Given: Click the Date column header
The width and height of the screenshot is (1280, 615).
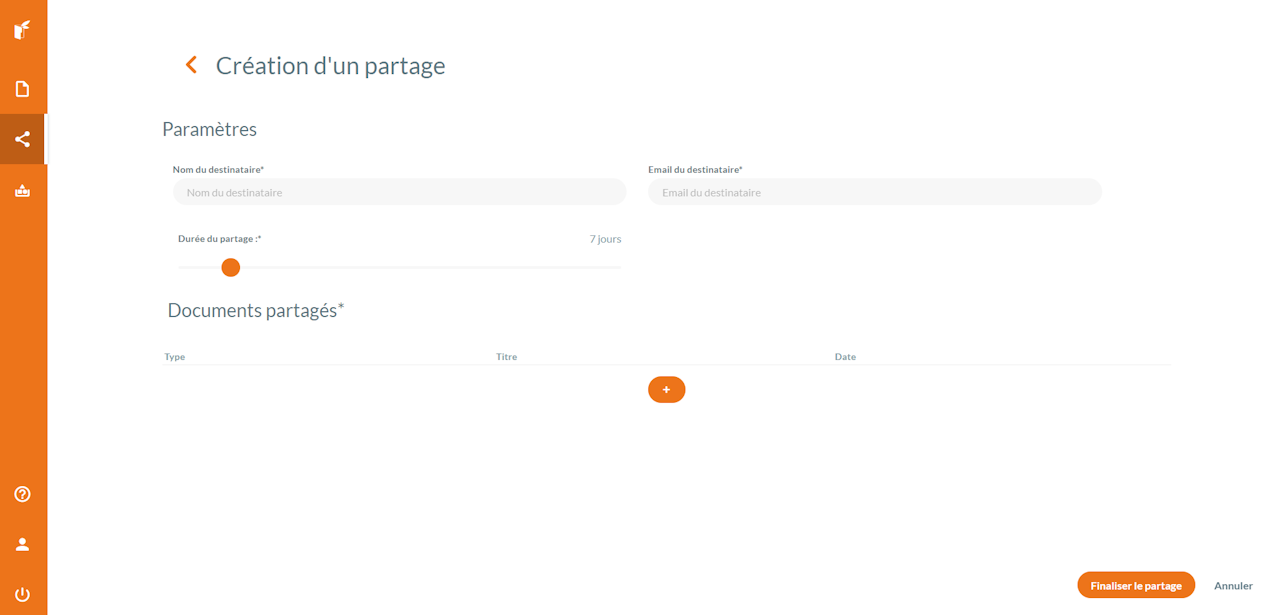Looking at the screenshot, I should (x=845, y=357).
